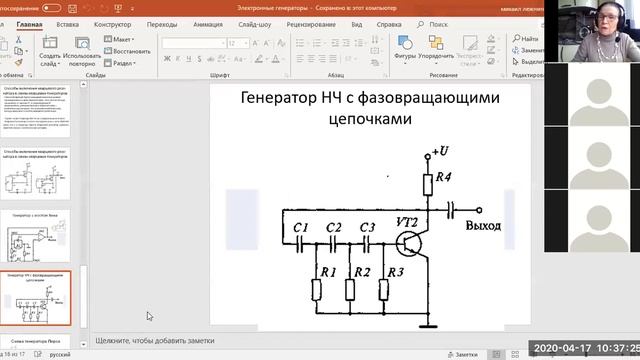Viewport: 640px width, 360px height.
Task: Click the notes field Щелкните, чтобы добавить заметки
Action: click(x=155, y=340)
